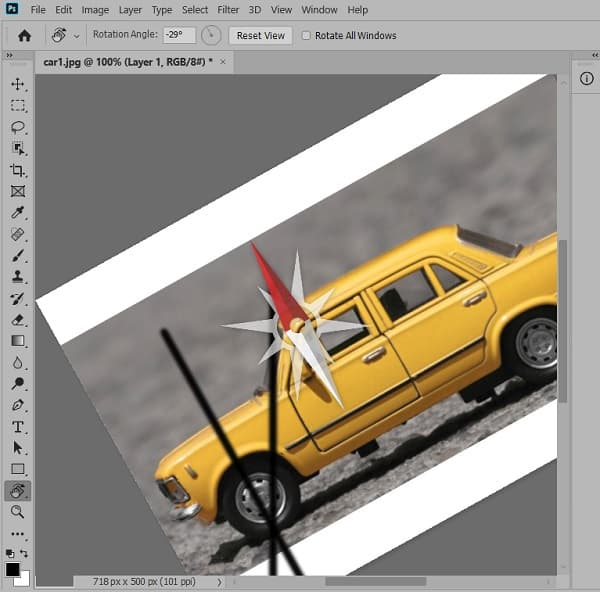
Task: Select the Rotate View tool in toolbar
Action: coord(18,491)
